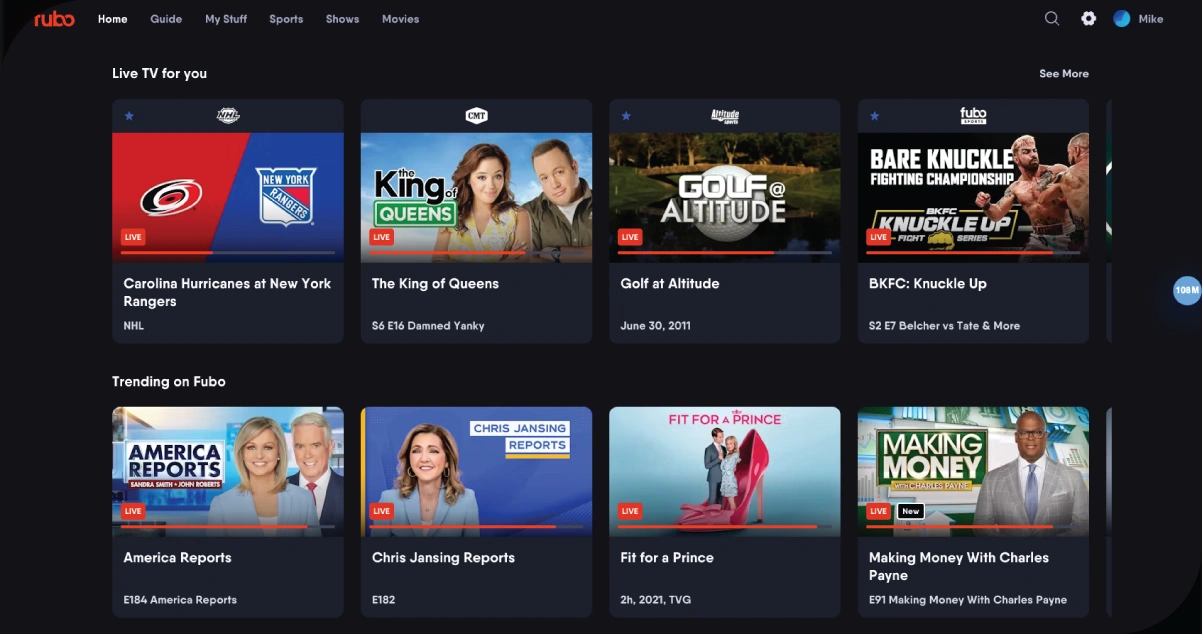Viewport: 1202px width, 634px height.
Task: Click the fubo Sports logo on the BKFC tile
Action: [972, 115]
